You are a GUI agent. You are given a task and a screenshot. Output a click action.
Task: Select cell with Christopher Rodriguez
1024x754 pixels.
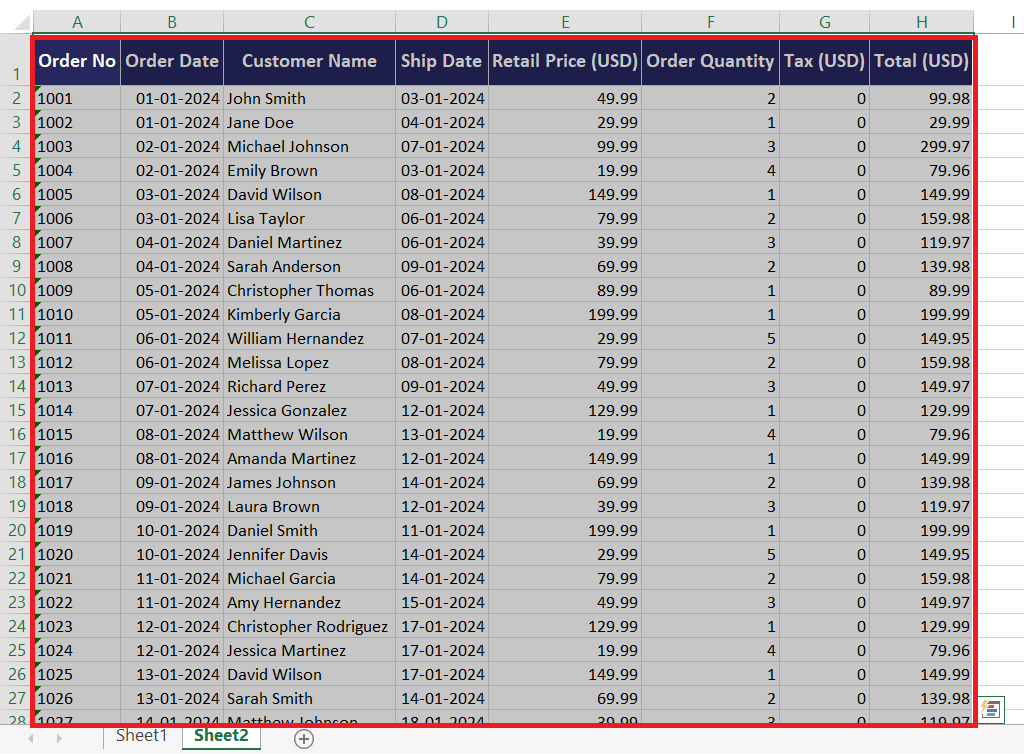pos(310,626)
